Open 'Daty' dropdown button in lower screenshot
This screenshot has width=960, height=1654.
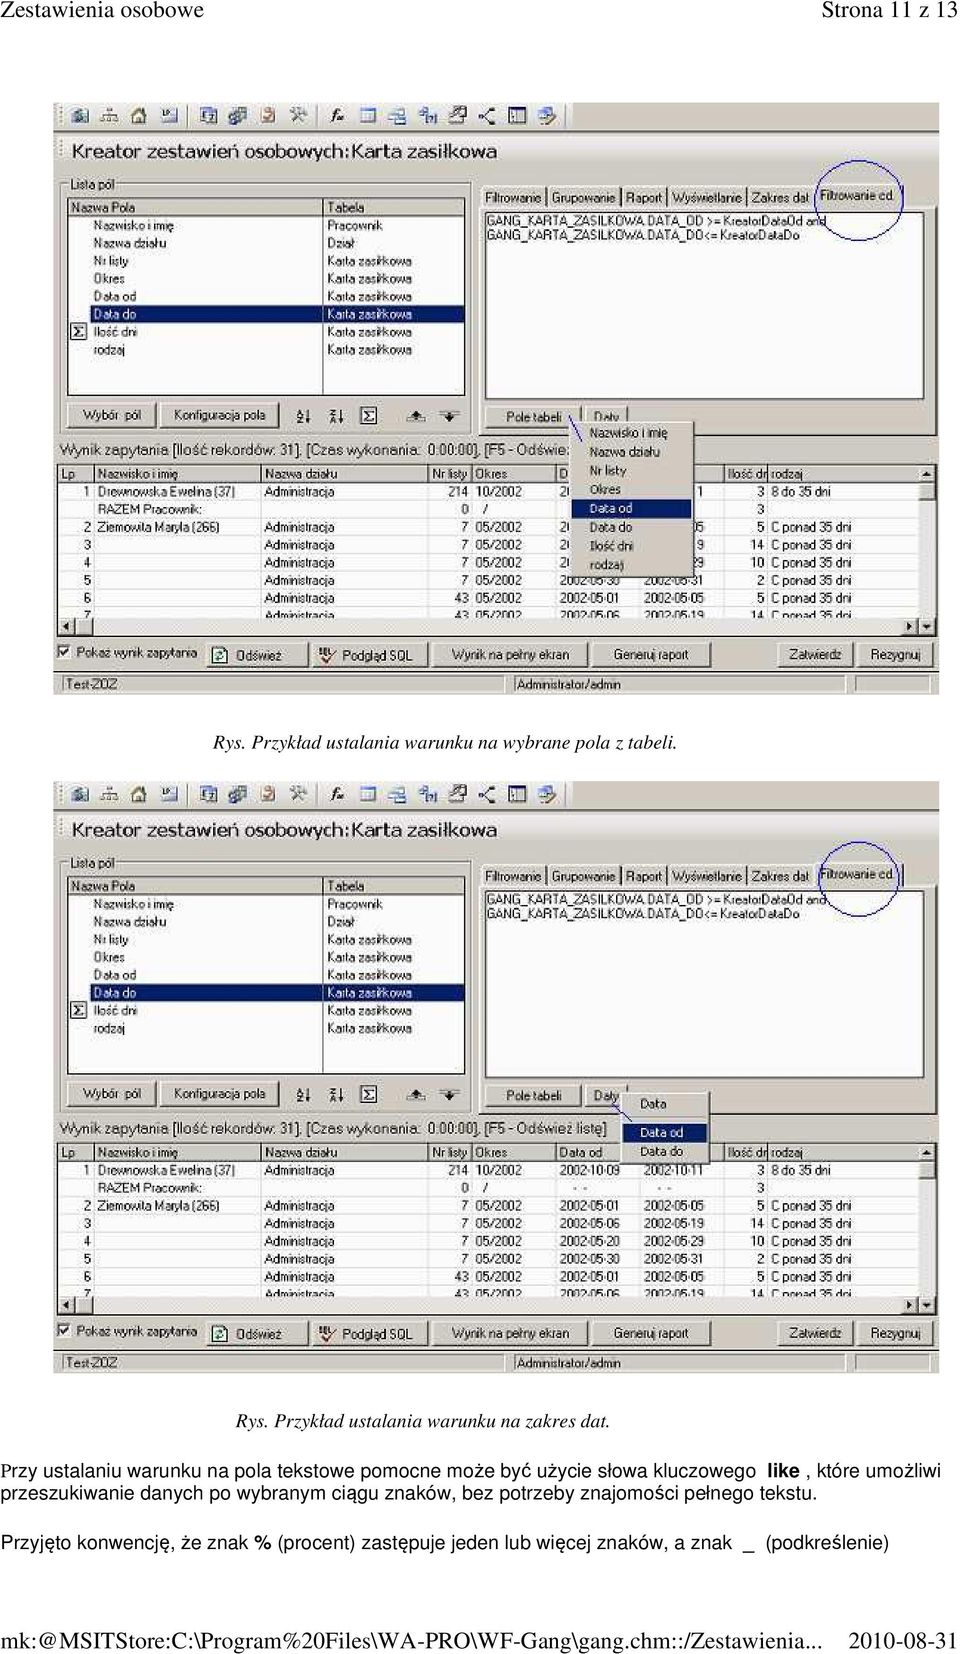[606, 1096]
